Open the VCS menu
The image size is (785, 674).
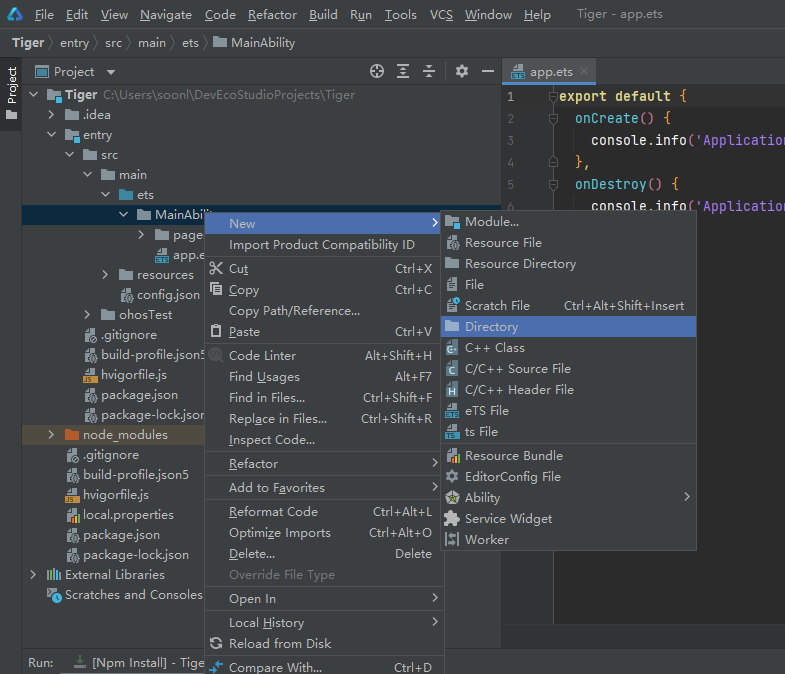click(441, 15)
